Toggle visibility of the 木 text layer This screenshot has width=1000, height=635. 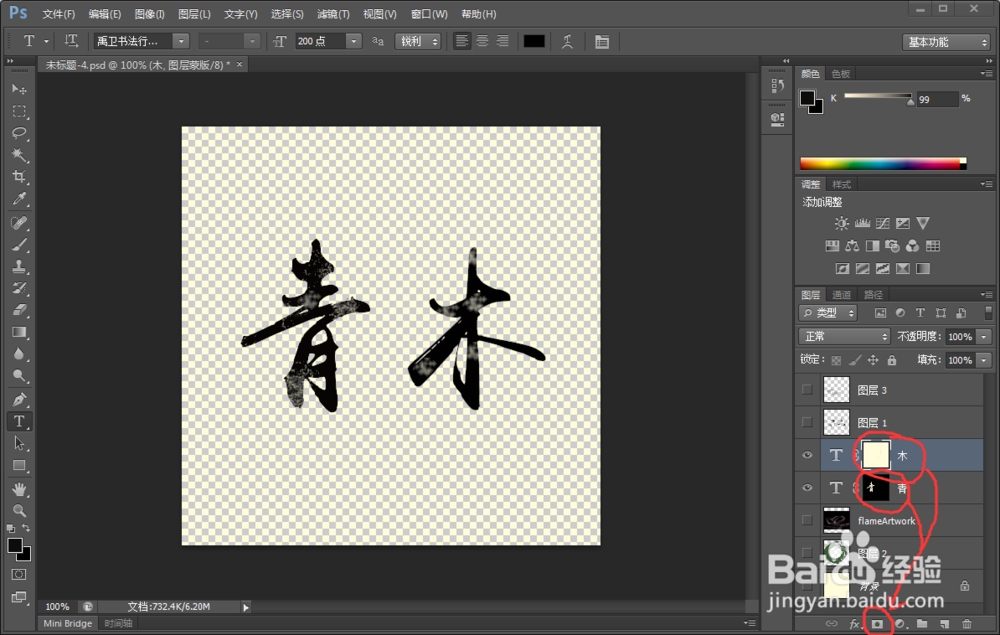(807, 454)
